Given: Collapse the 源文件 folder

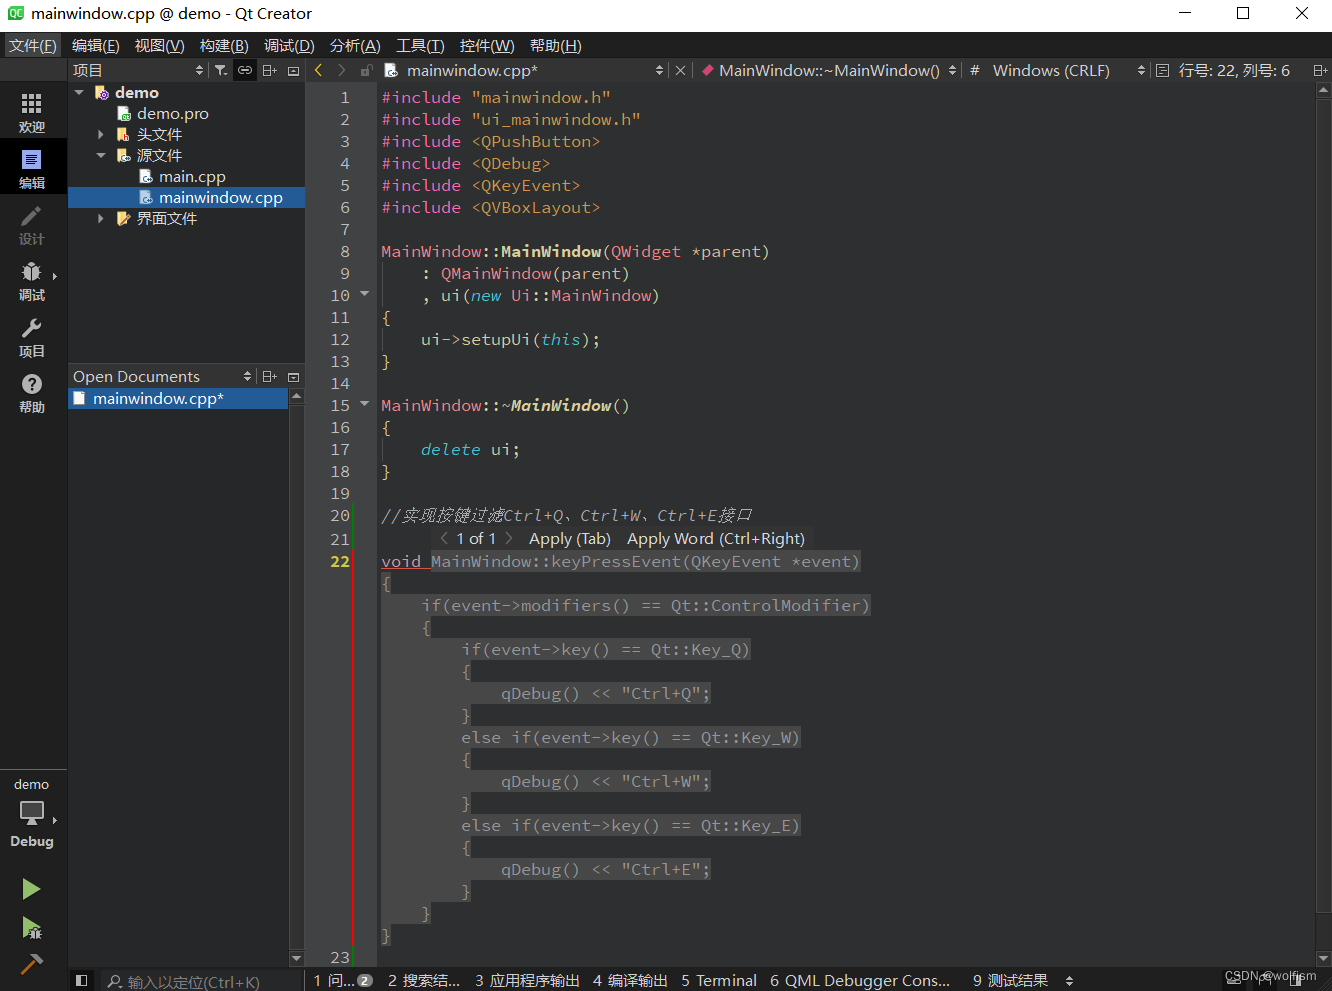Looking at the screenshot, I should click(x=101, y=155).
